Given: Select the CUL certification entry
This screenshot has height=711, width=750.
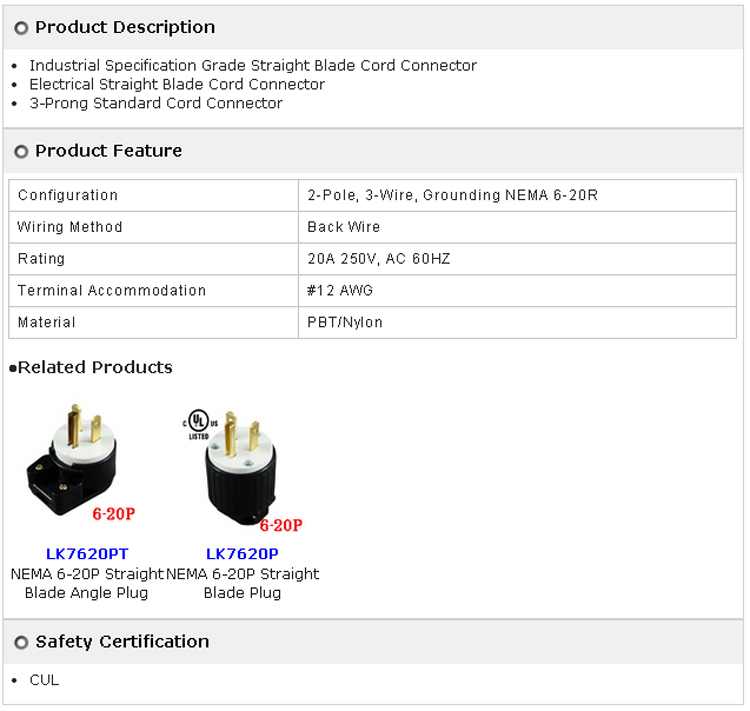Looking at the screenshot, I should point(44,680).
